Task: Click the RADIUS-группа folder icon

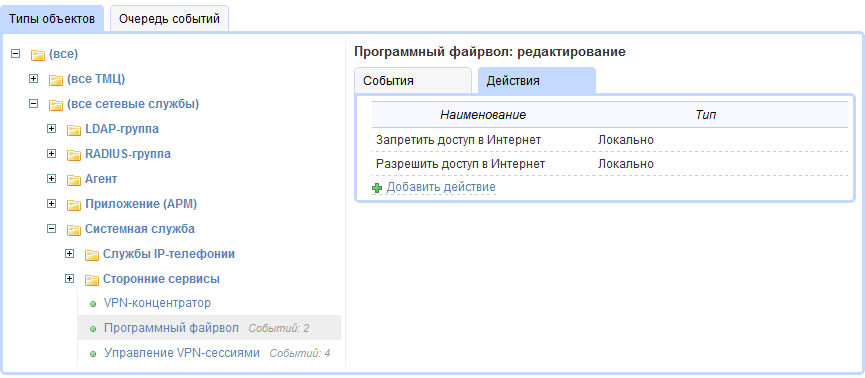Action: 74,155
